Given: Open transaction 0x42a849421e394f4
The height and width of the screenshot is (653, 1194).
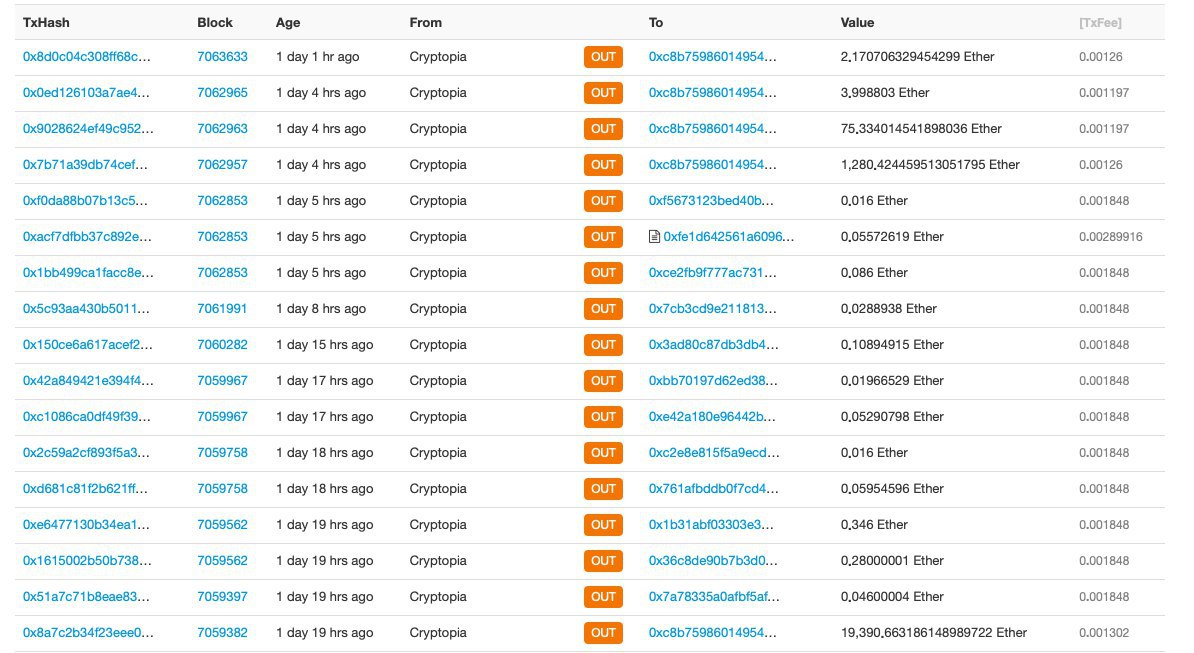Looking at the screenshot, I should coord(88,381).
